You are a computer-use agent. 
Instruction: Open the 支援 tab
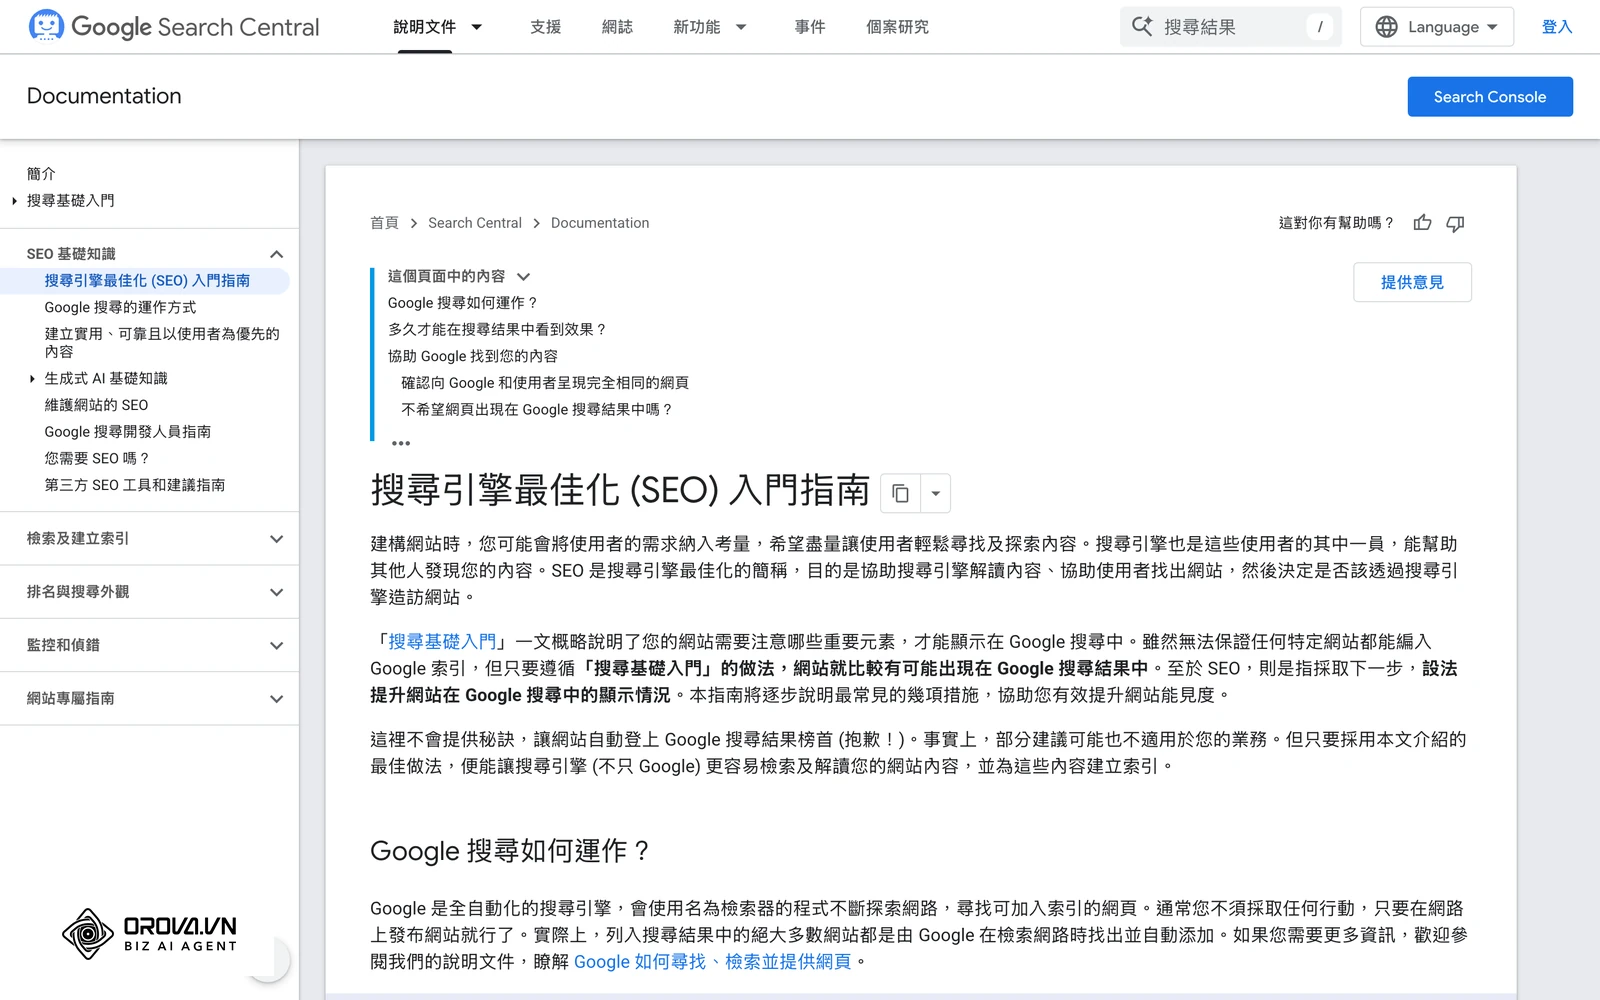click(x=545, y=27)
